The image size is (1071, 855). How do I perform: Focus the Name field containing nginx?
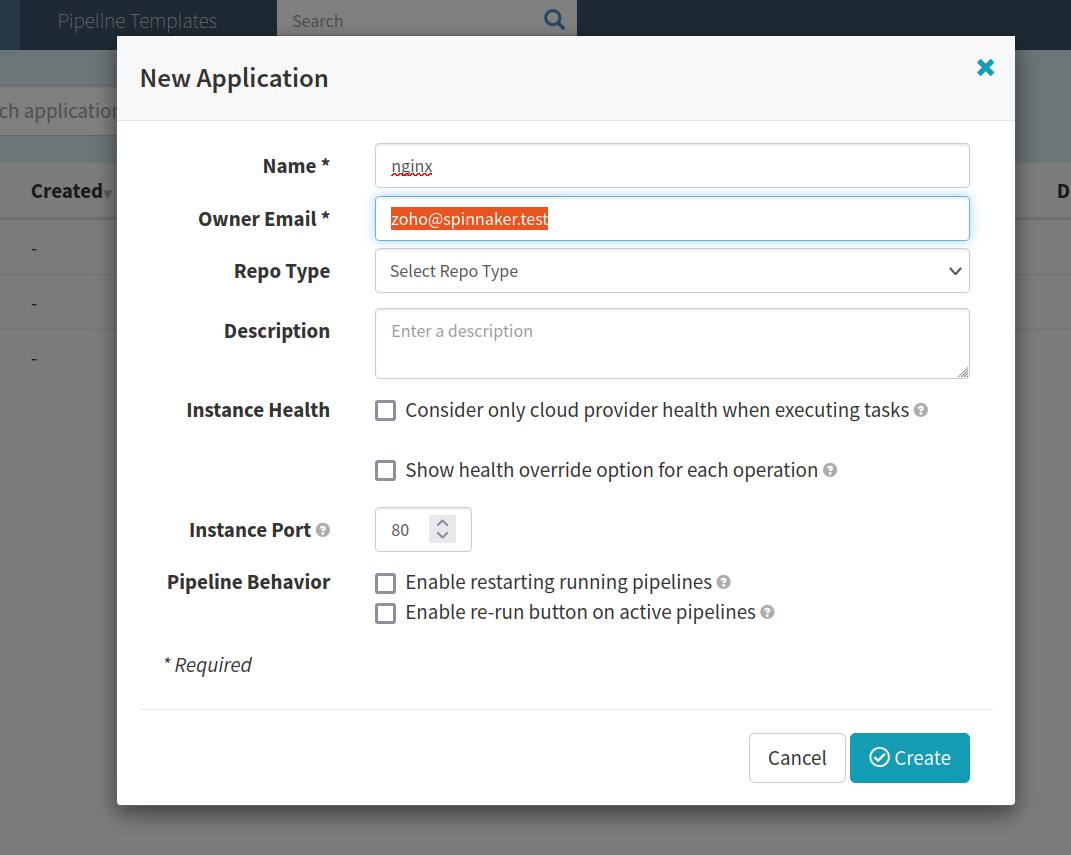click(671, 166)
